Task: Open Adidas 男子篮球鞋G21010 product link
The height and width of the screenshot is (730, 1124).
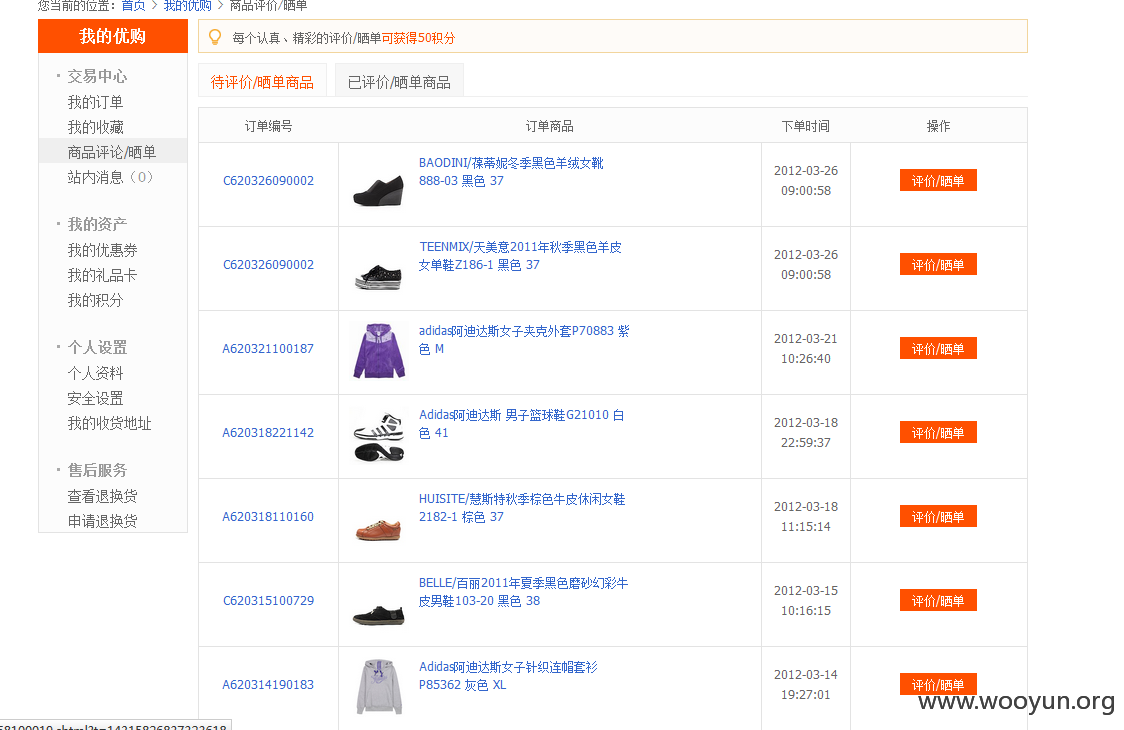Action: click(x=522, y=424)
